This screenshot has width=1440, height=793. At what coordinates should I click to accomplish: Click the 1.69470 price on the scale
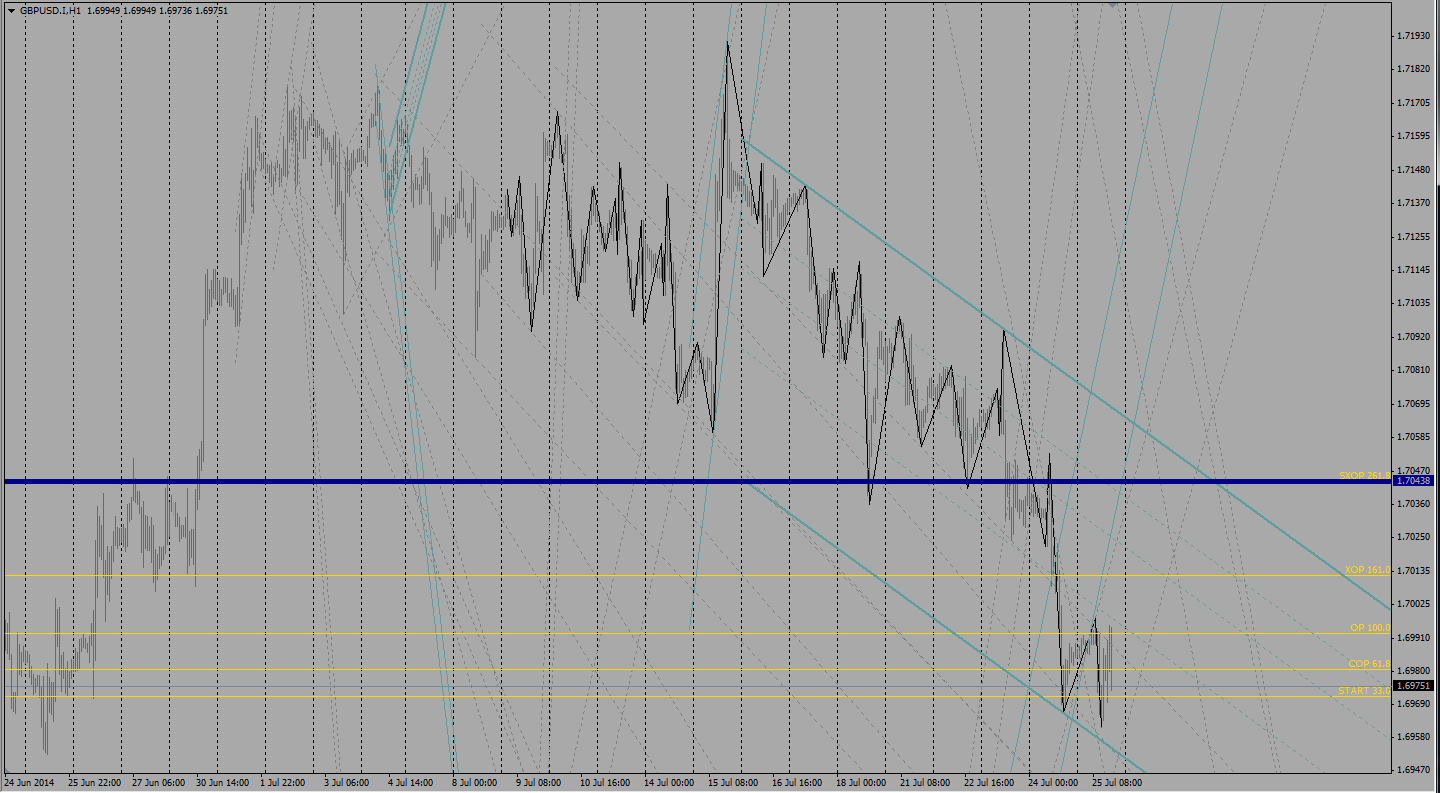pos(1414,770)
